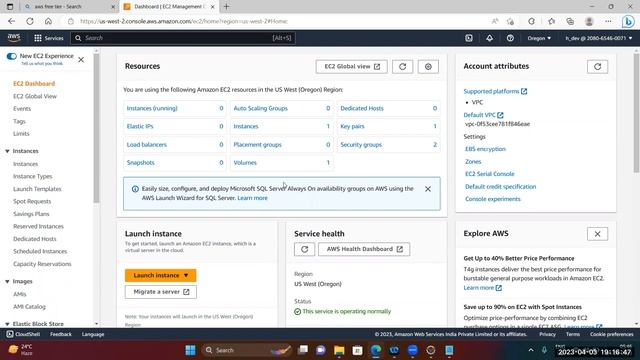Switch to the aws free tier Search tab

click(x=69, y=7)
